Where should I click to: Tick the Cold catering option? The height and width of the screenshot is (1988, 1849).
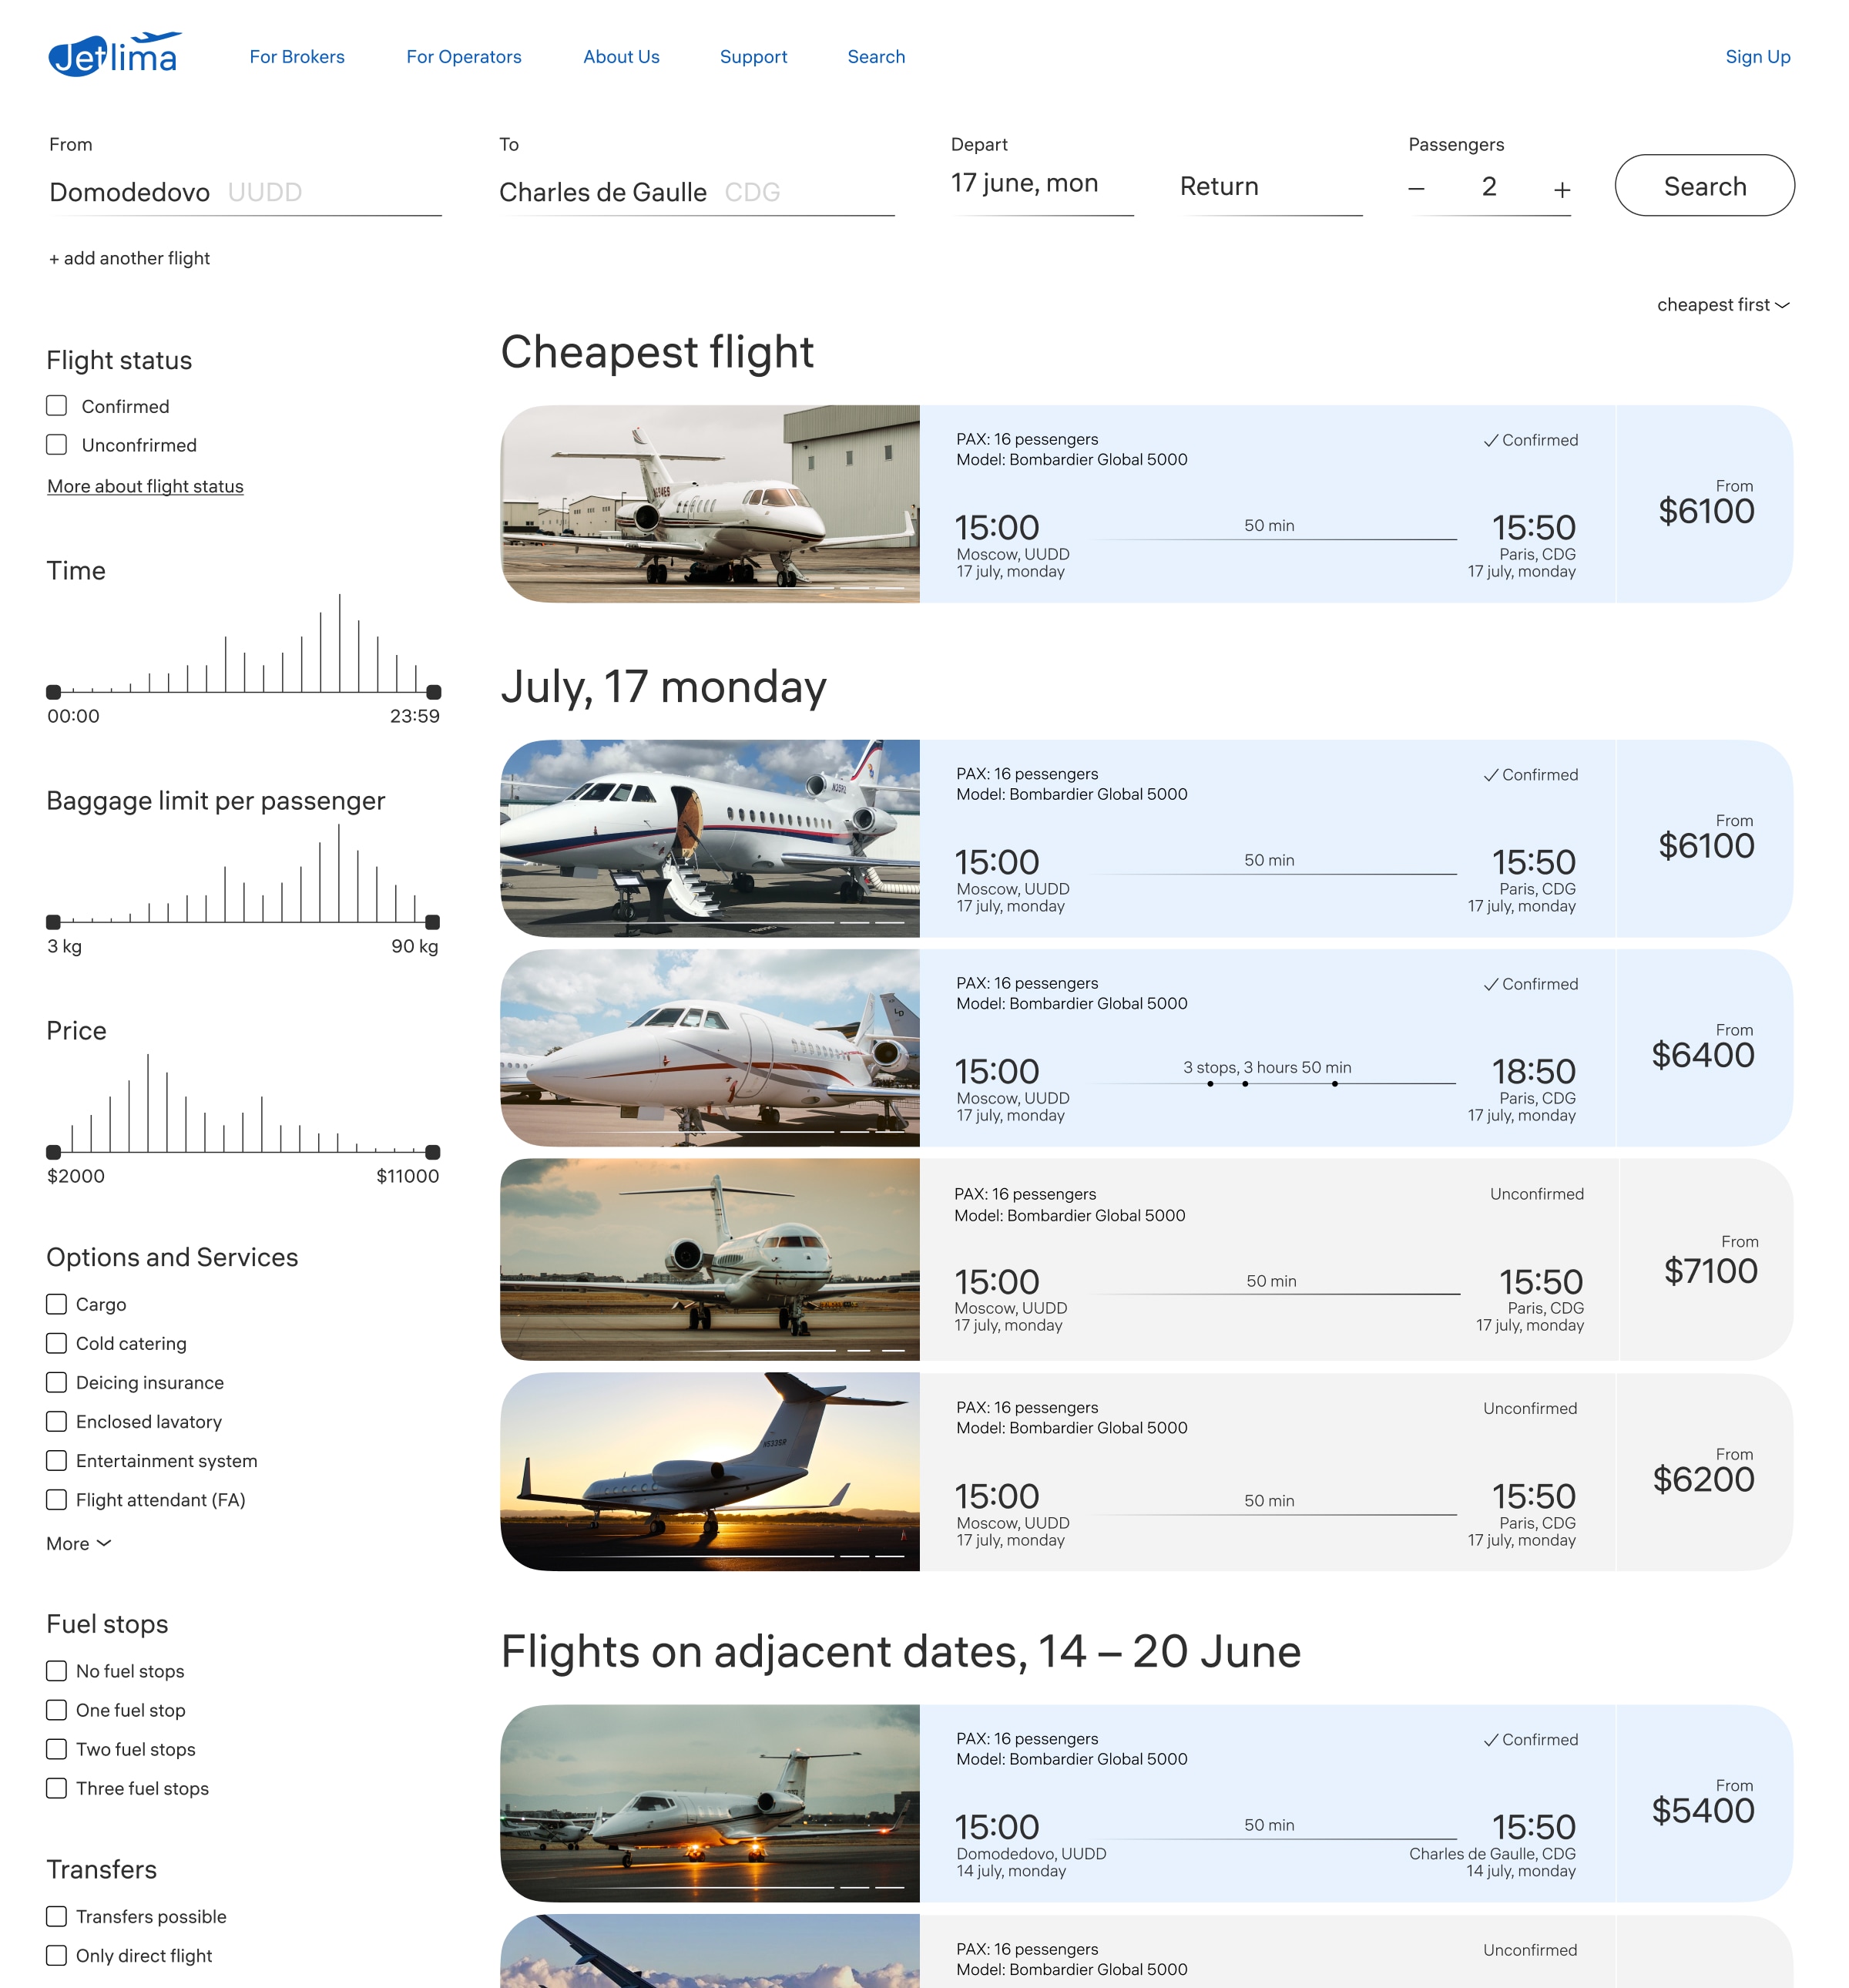click(57, 1343)
